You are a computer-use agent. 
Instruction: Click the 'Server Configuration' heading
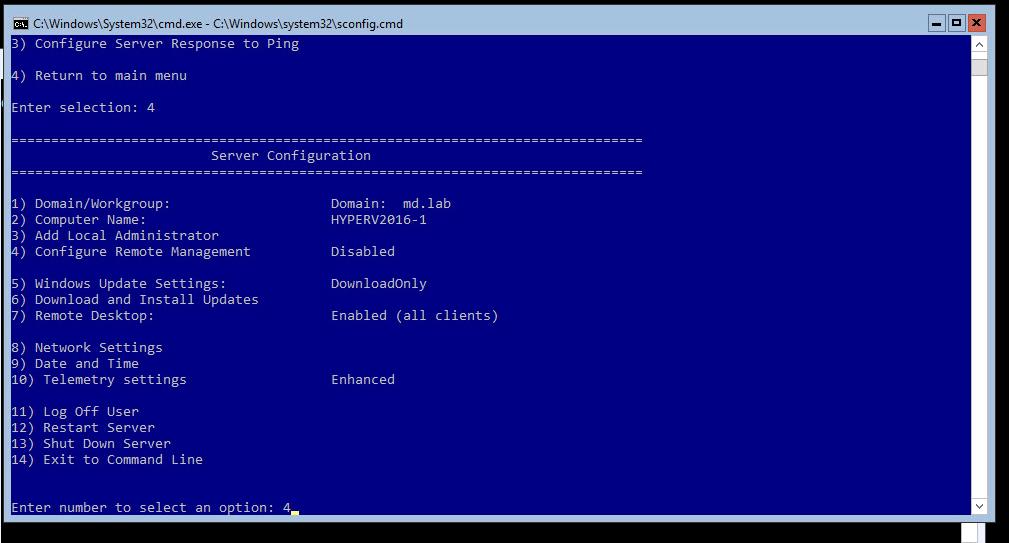pos(291,156)
